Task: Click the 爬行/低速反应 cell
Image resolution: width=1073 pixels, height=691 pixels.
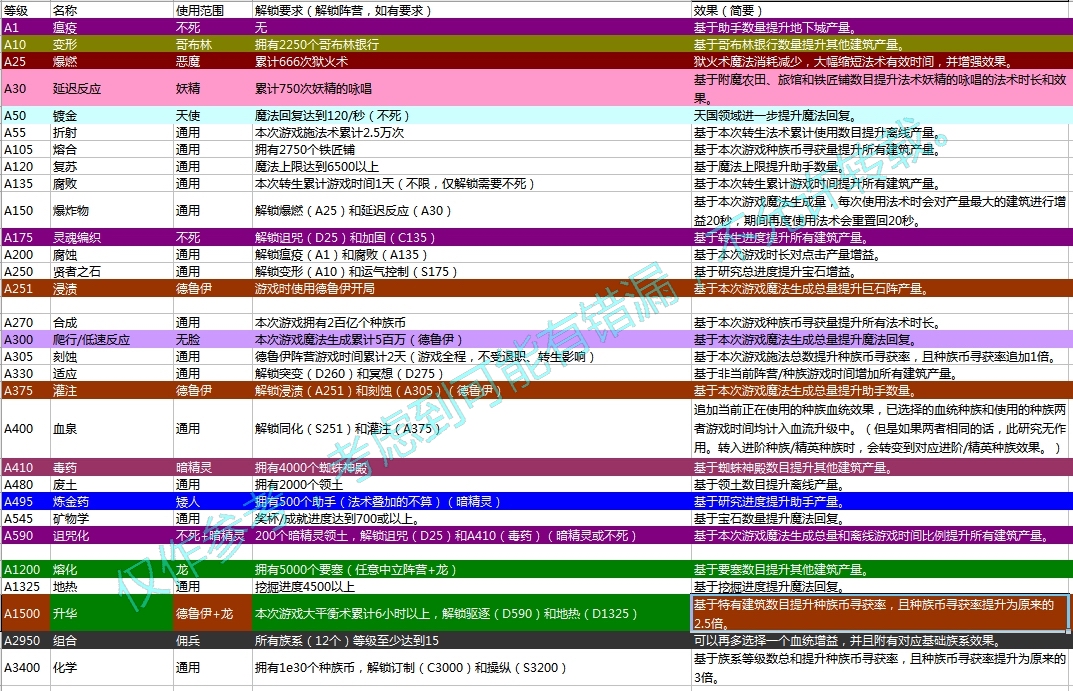Action: click(x=112, y=339)
